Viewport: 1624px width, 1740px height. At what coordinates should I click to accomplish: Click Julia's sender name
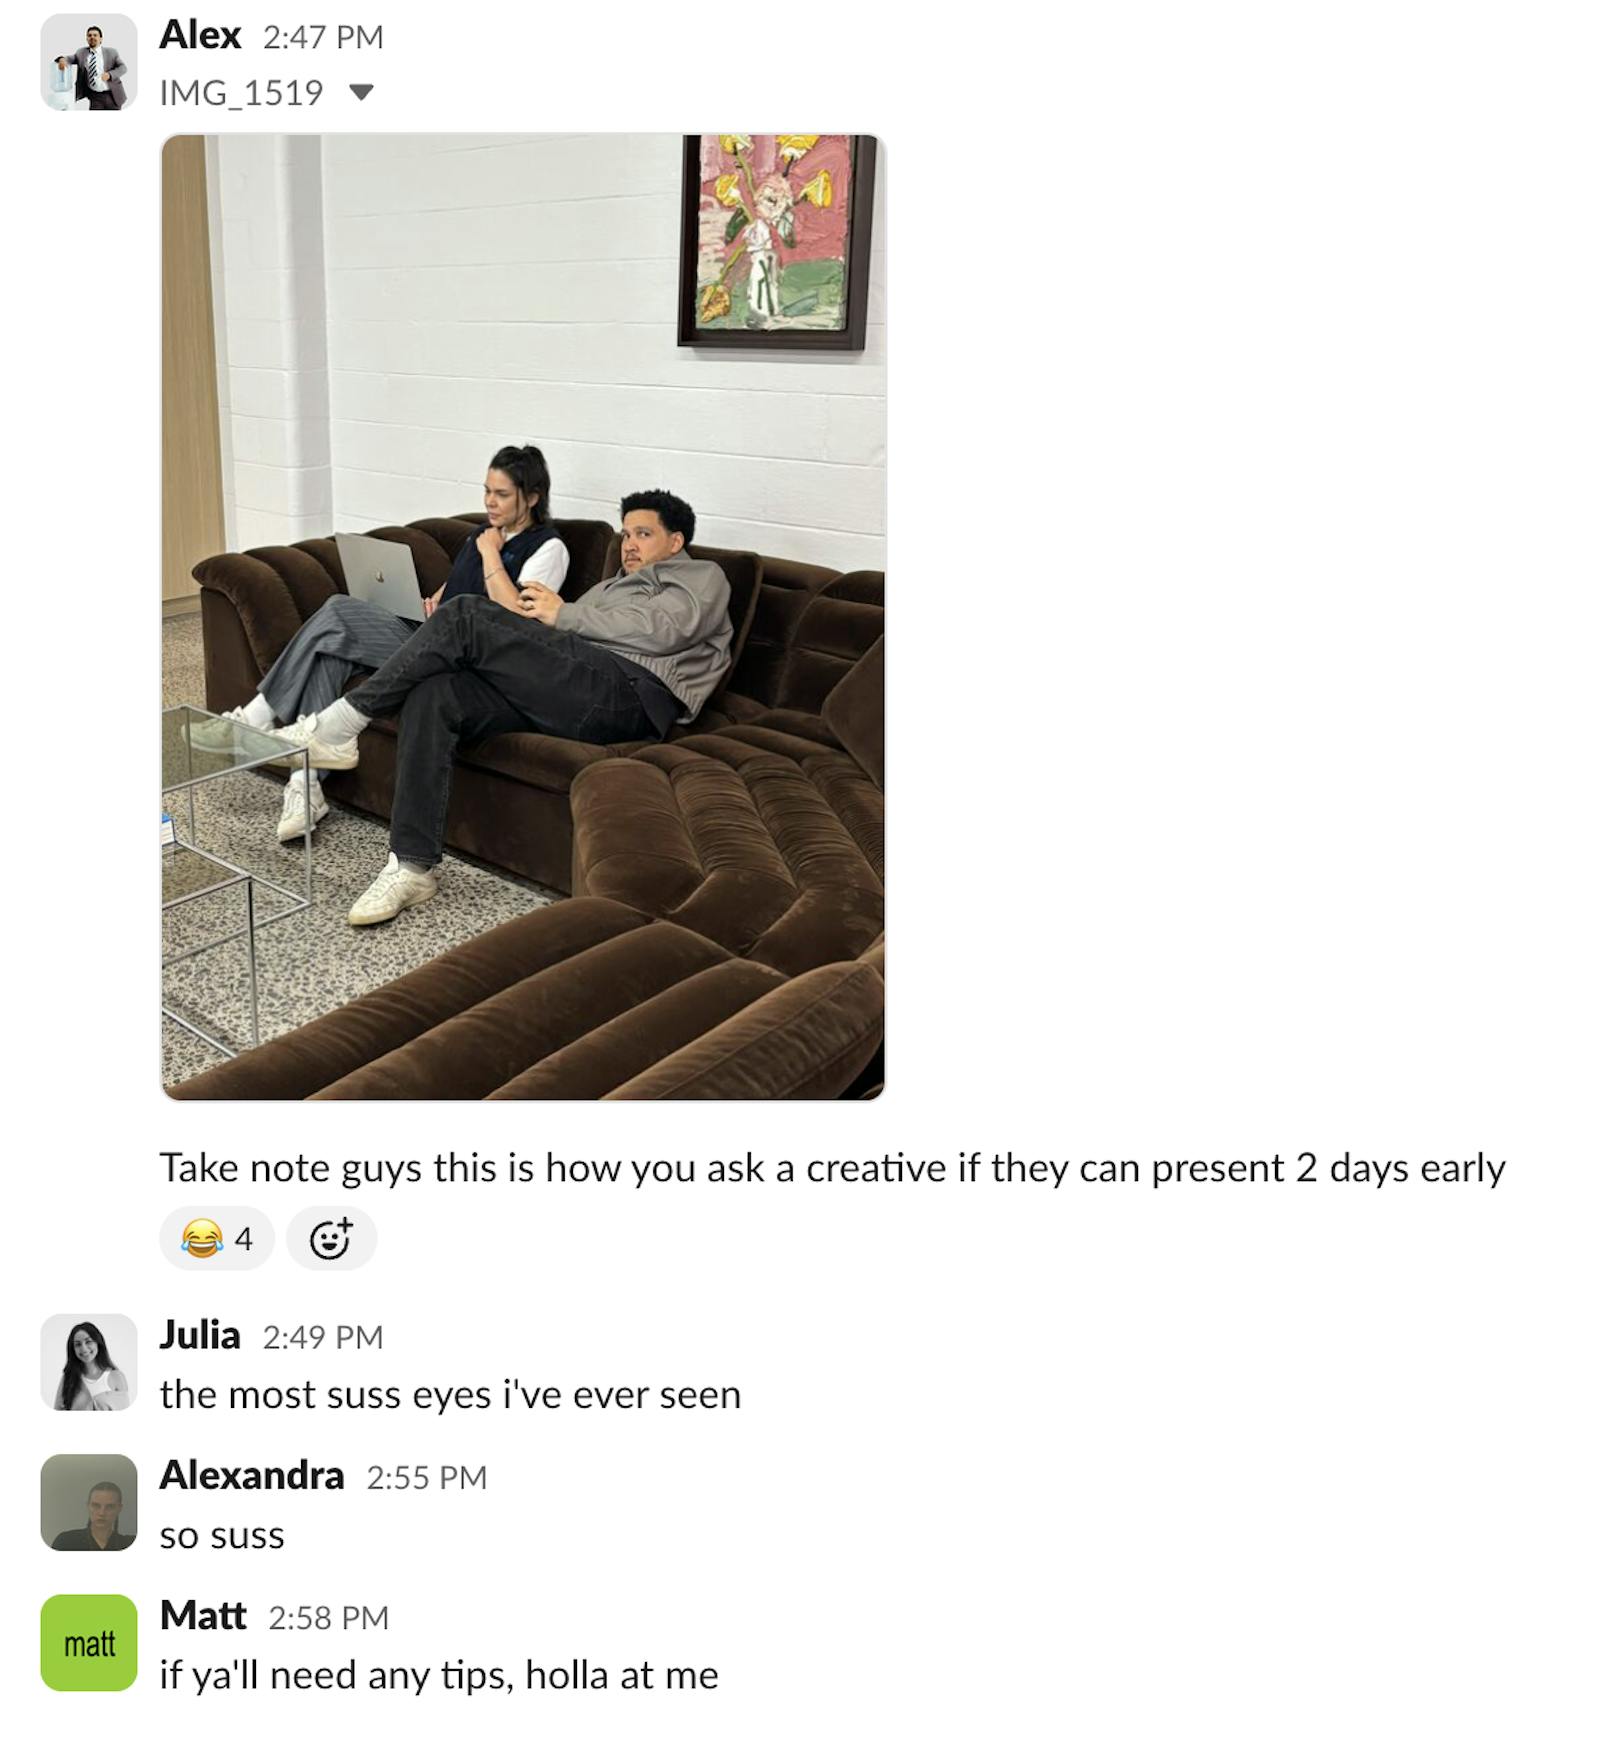click(x=200, y=1335)
